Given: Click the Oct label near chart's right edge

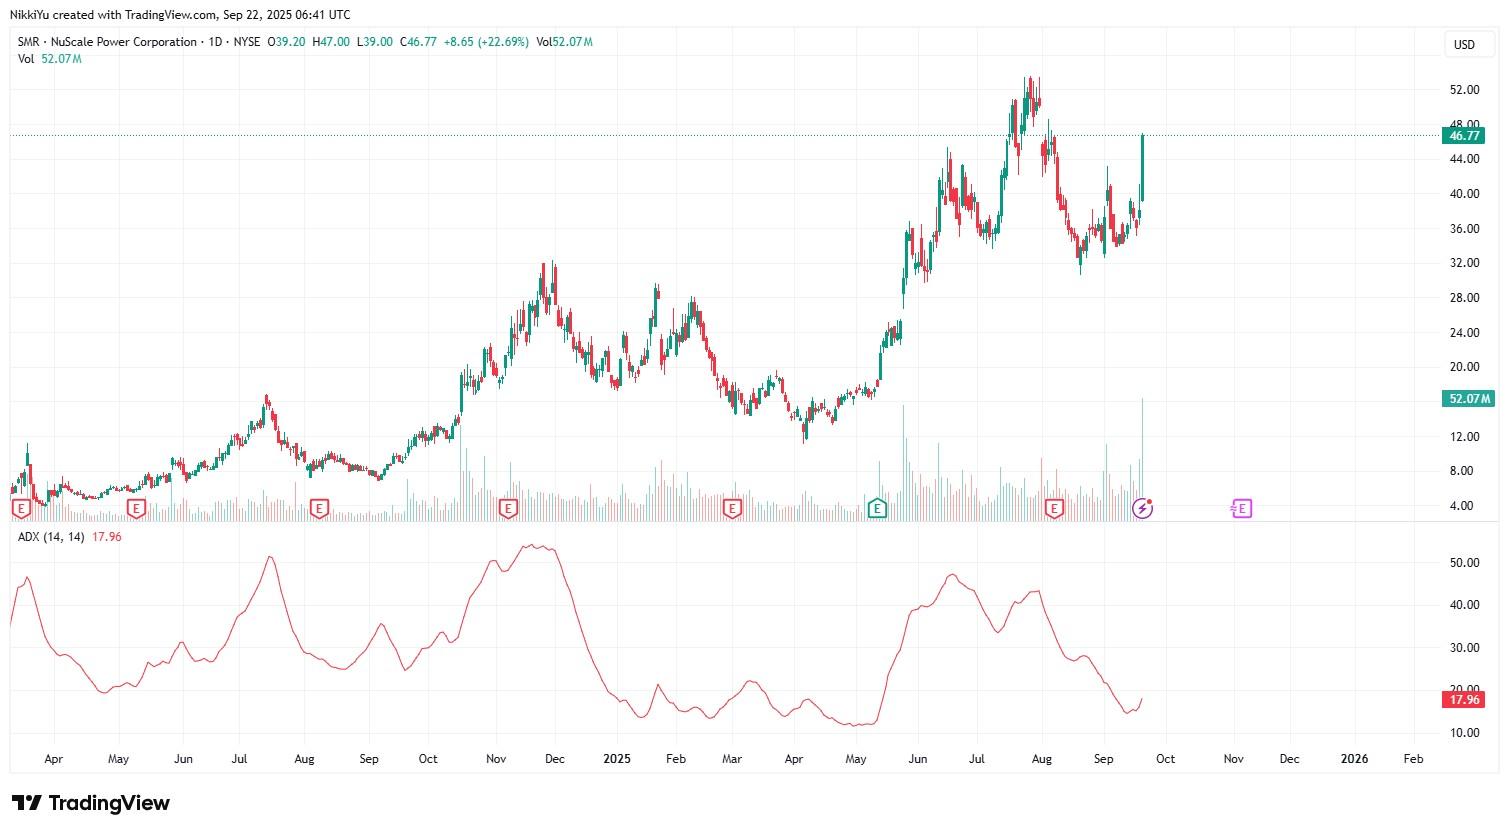Looking at the screenshot, I should (1165, 759).
